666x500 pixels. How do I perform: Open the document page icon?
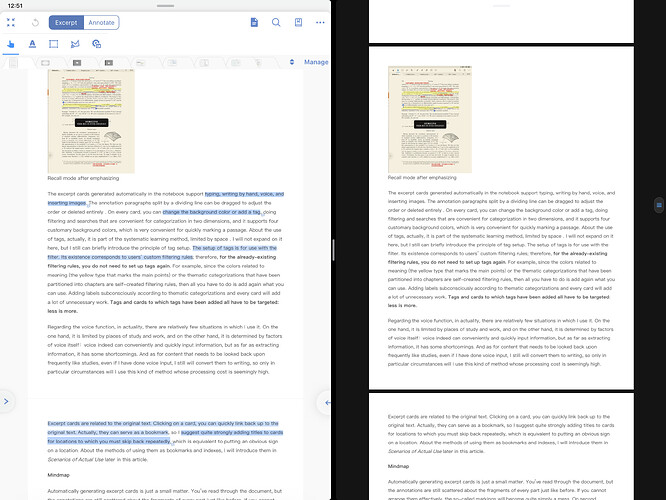254,23
